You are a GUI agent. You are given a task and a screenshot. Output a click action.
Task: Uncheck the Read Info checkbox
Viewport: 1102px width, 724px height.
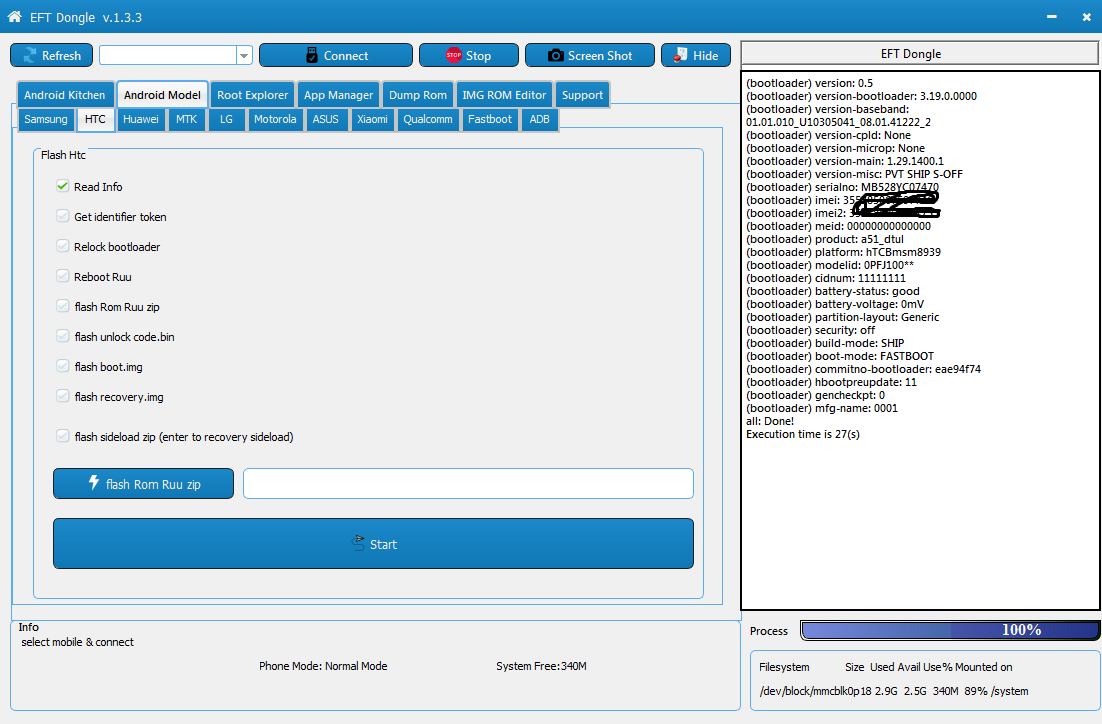point(63,186)
